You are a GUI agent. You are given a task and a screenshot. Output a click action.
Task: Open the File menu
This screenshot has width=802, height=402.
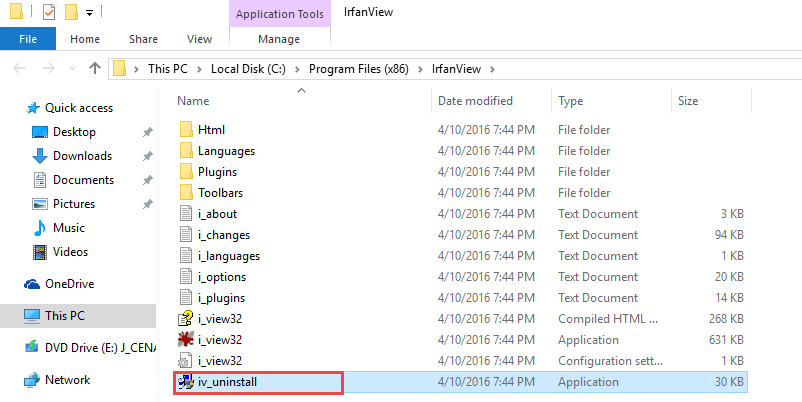tap(28, 39)
